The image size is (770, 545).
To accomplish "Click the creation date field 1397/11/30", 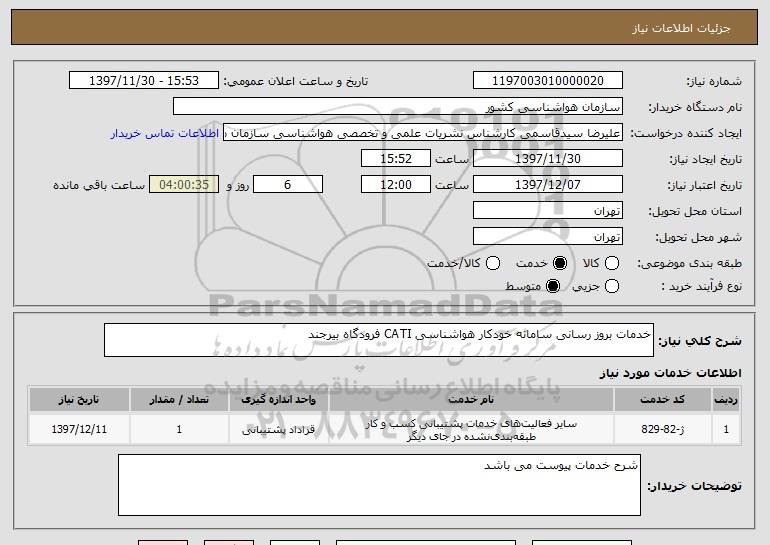I will (548, 159).
